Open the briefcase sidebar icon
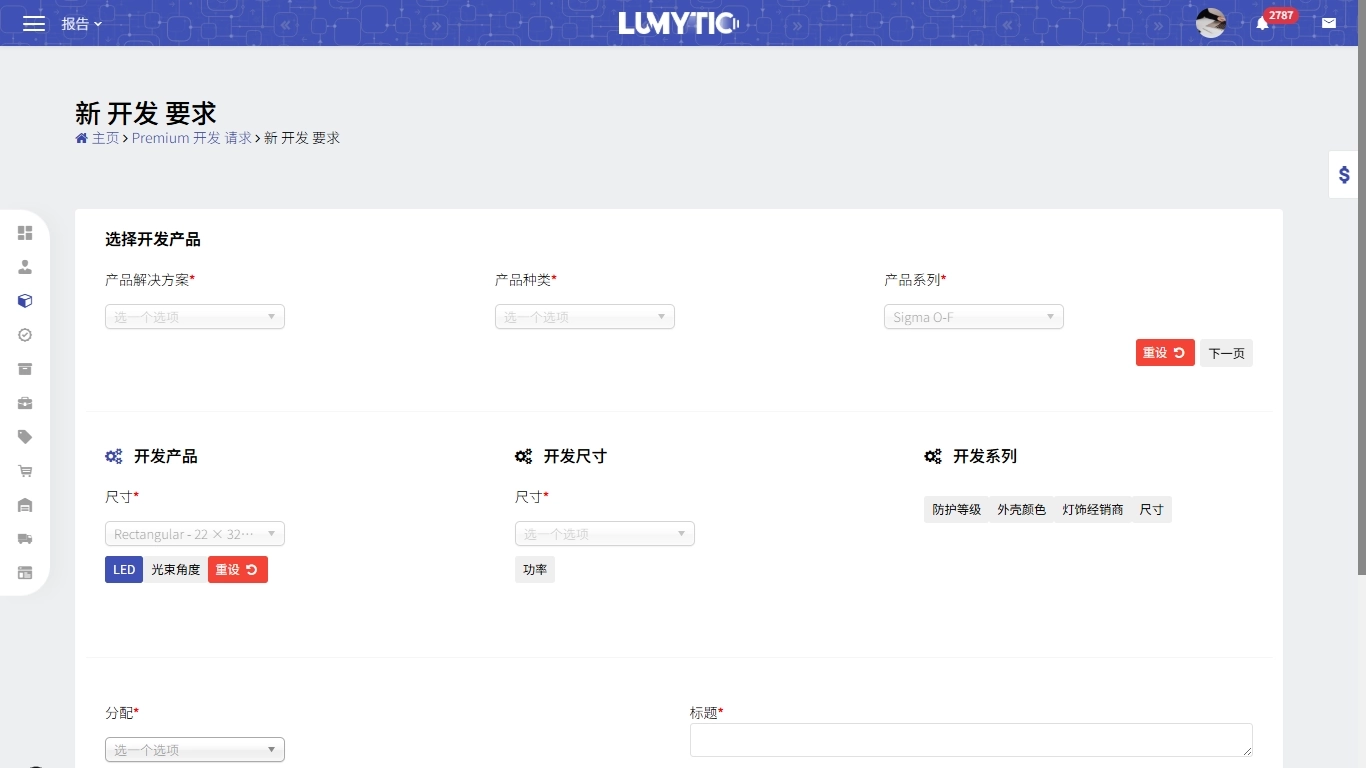1366x768 pixels. 25,403
